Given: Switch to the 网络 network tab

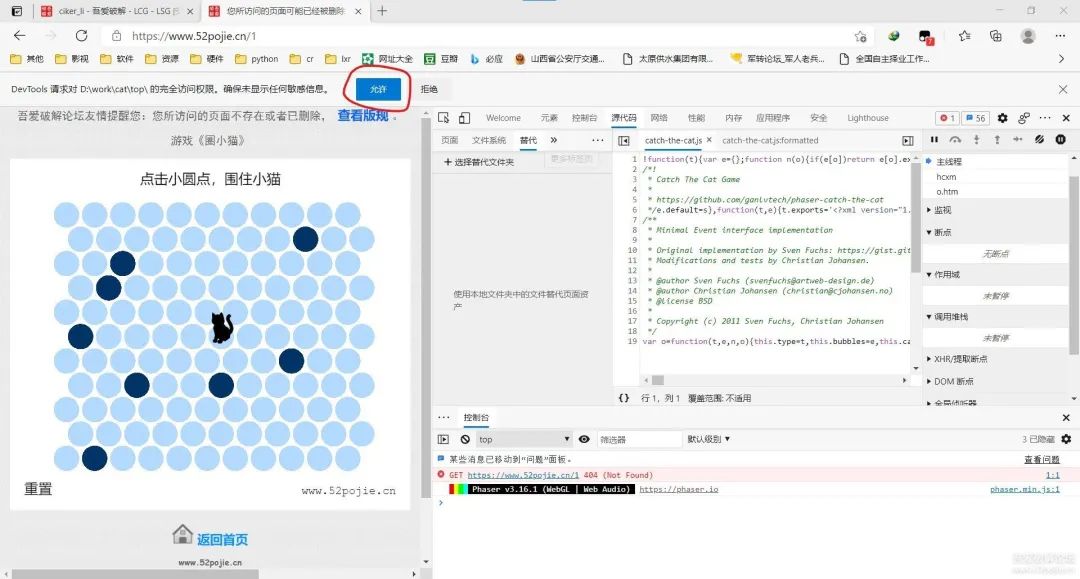Looking at the screenshot, I should tap(658, 118).
